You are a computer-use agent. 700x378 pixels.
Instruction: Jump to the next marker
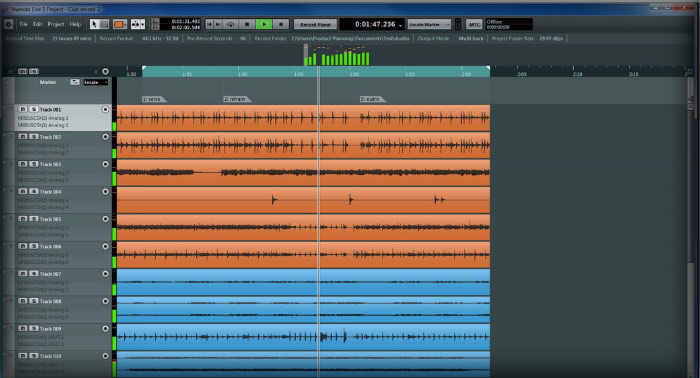[218, 24]
